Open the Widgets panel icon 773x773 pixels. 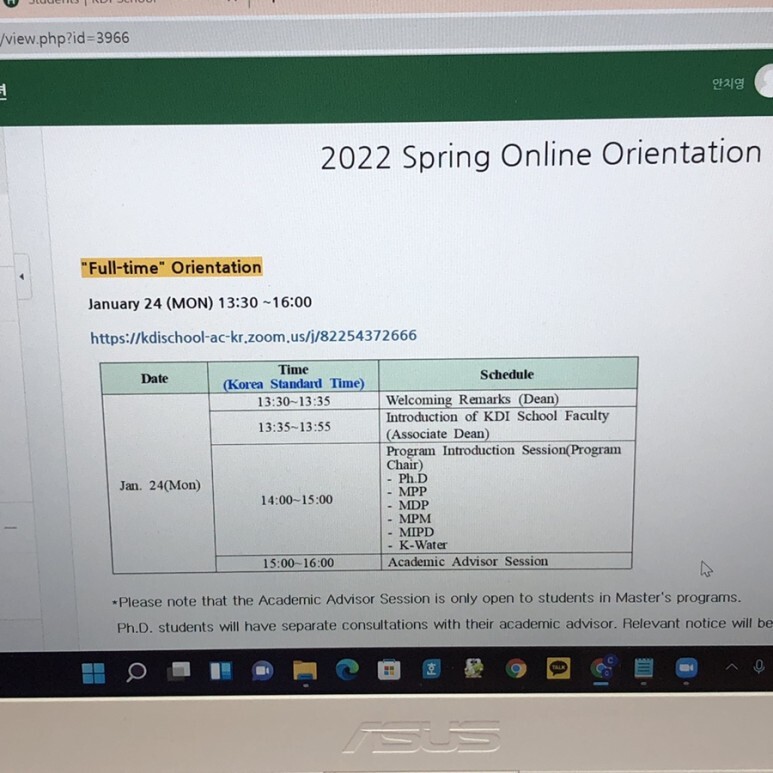(221, 671)
